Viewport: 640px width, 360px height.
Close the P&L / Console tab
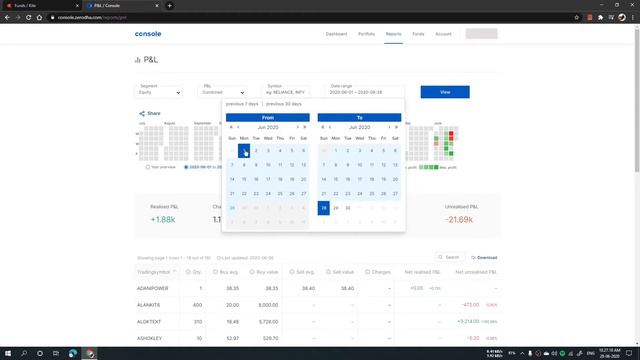tap(157, 6)
